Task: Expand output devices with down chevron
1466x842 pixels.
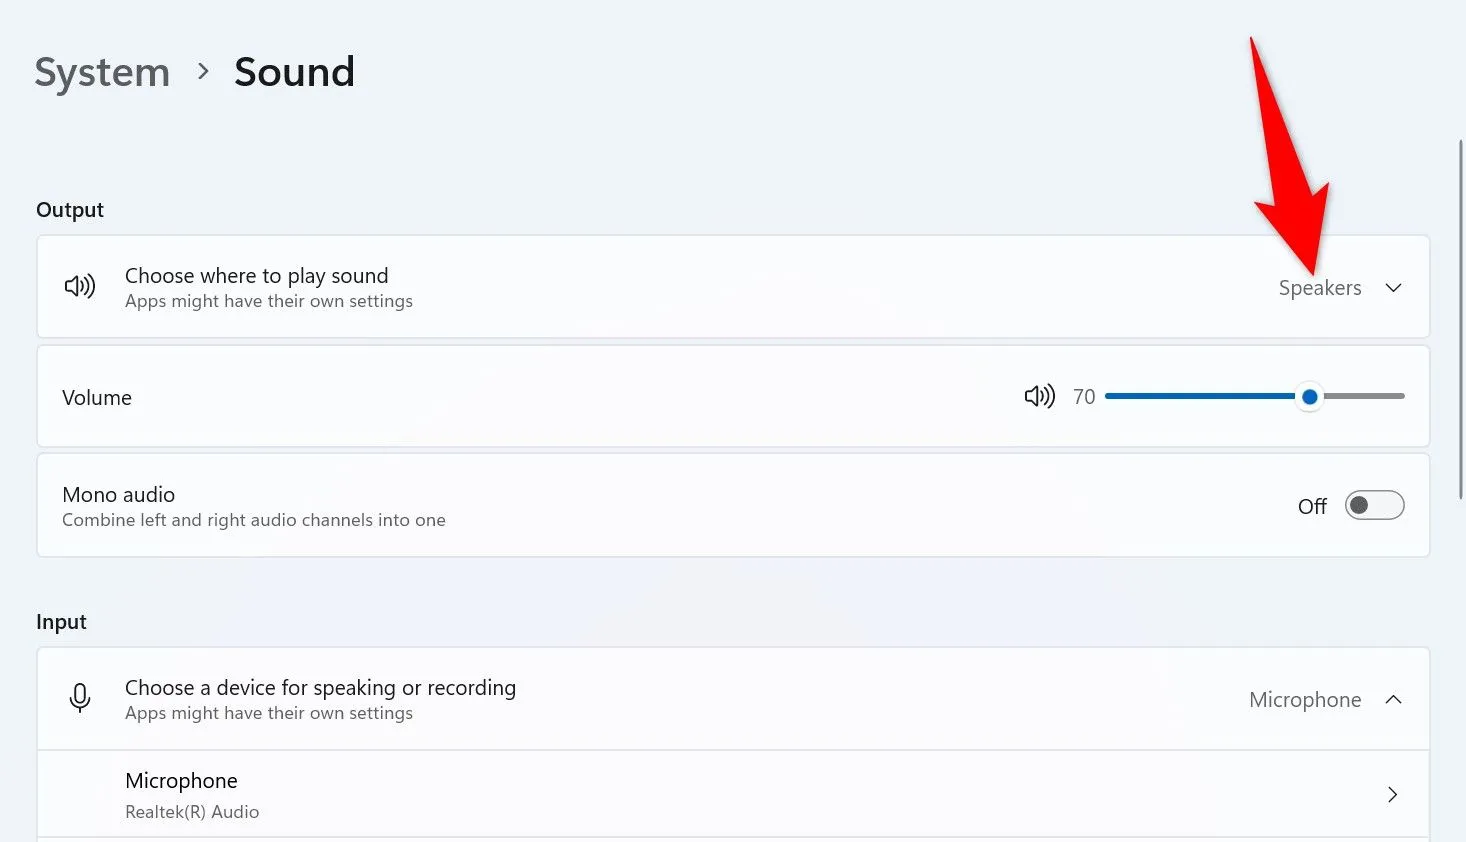Action: pos(1393,288)
